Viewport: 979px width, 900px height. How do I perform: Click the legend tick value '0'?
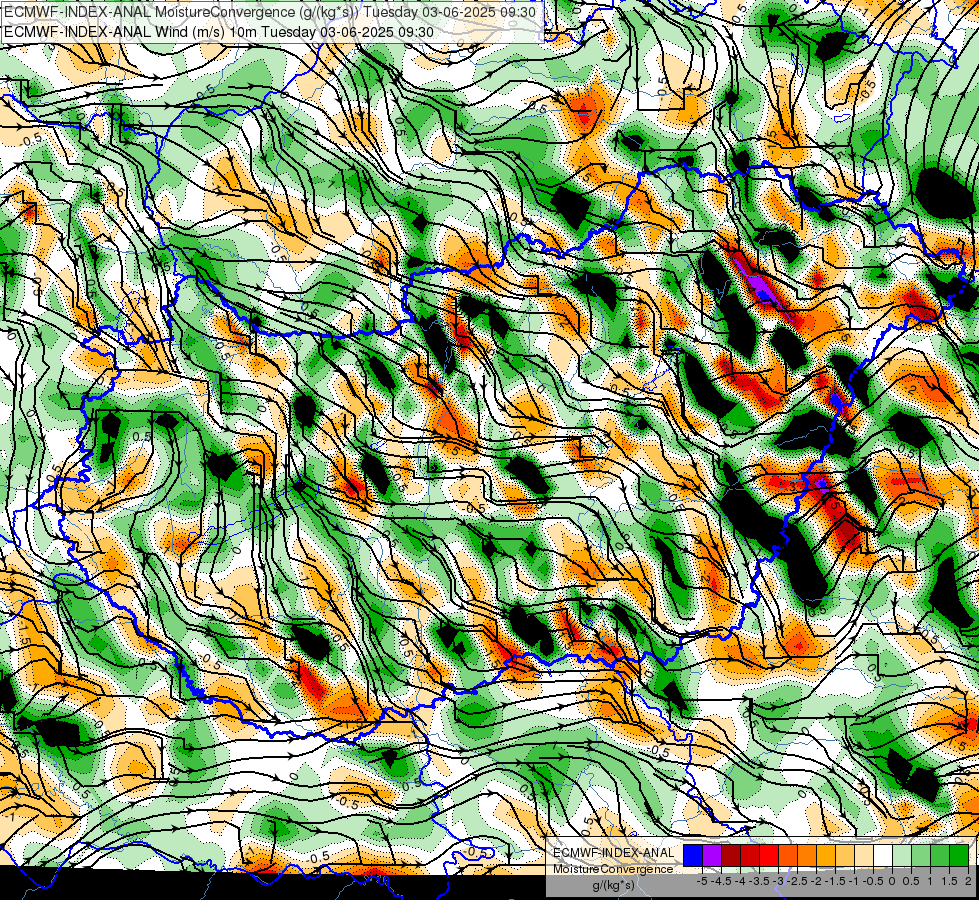click(892, 881)
